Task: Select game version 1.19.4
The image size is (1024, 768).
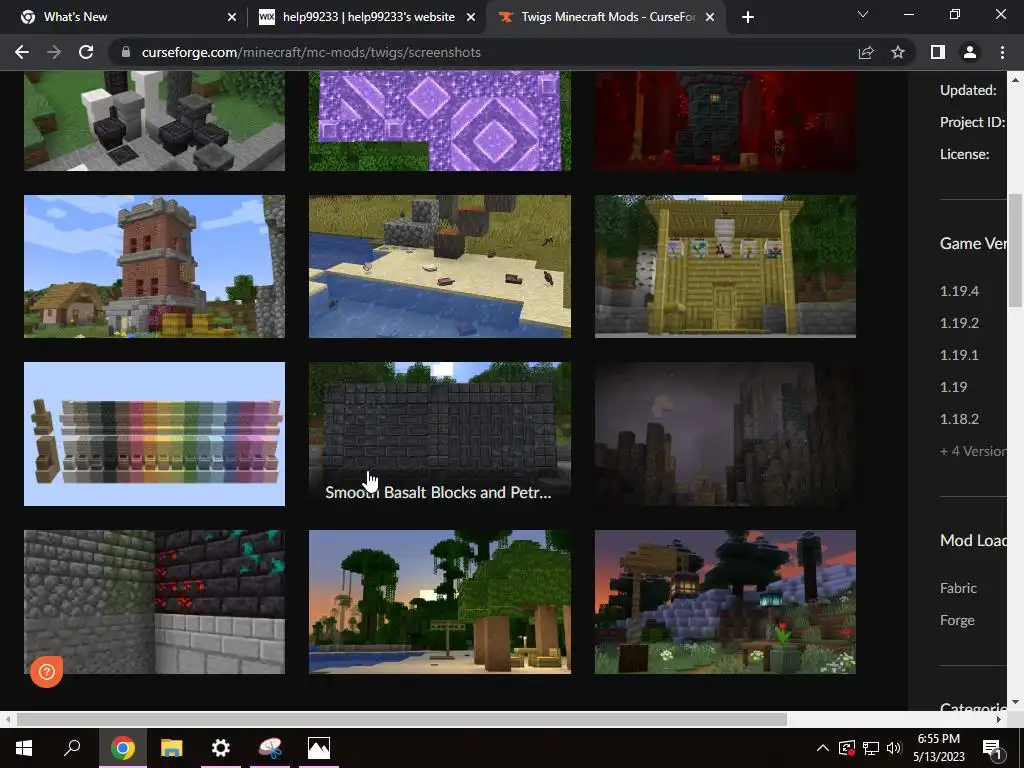Action: pyautogui.click(x=959, y=291)
